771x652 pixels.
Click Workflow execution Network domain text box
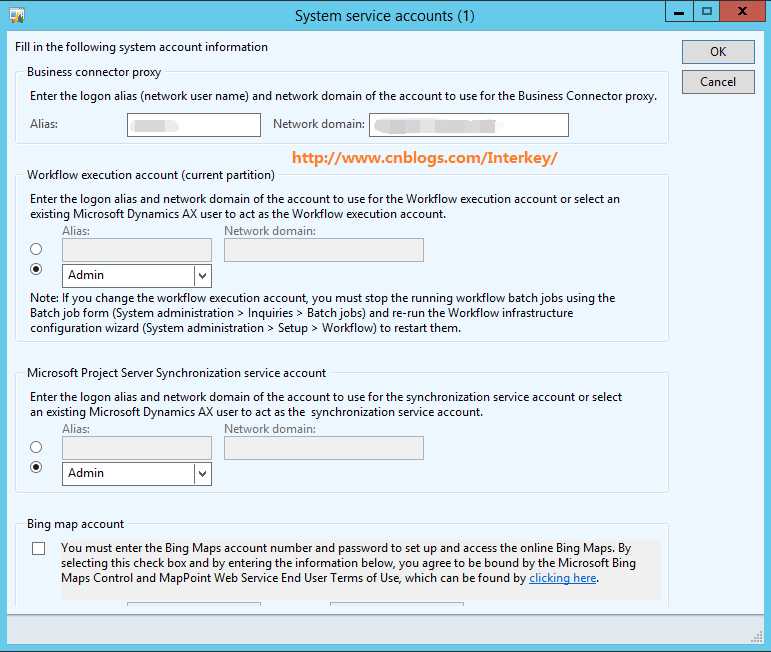tap(324, 250)
